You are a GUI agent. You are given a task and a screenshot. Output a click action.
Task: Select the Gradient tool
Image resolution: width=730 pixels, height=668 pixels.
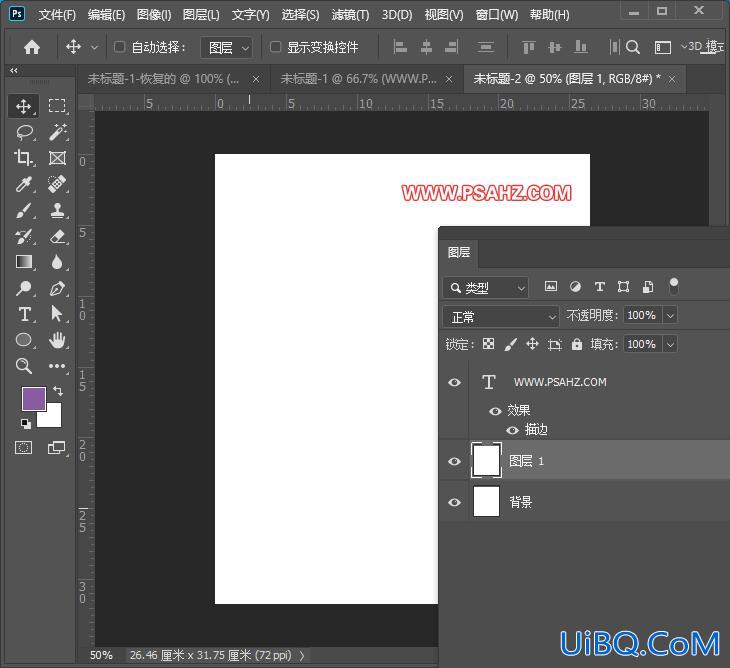pyautogui.click(x=23, y=262)
